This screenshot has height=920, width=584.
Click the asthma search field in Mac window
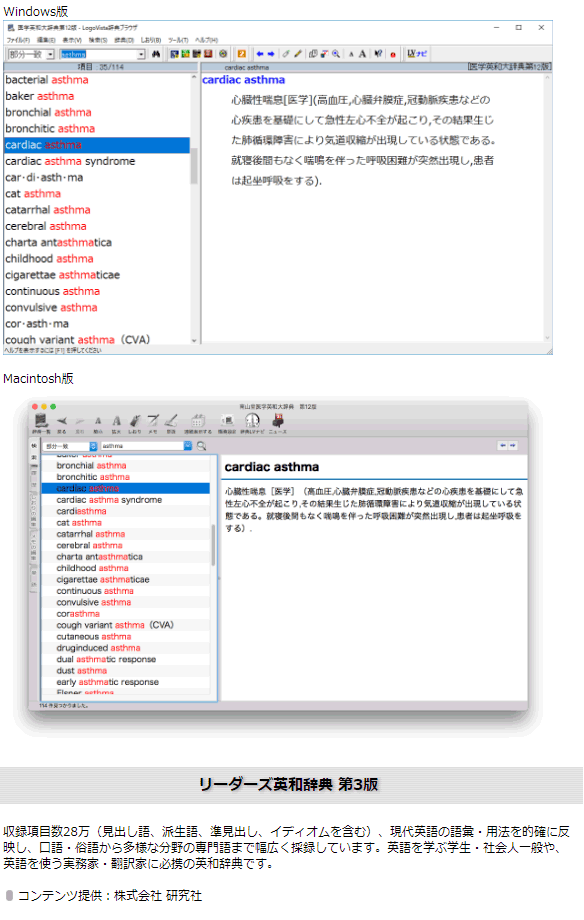tap(143, 447)
